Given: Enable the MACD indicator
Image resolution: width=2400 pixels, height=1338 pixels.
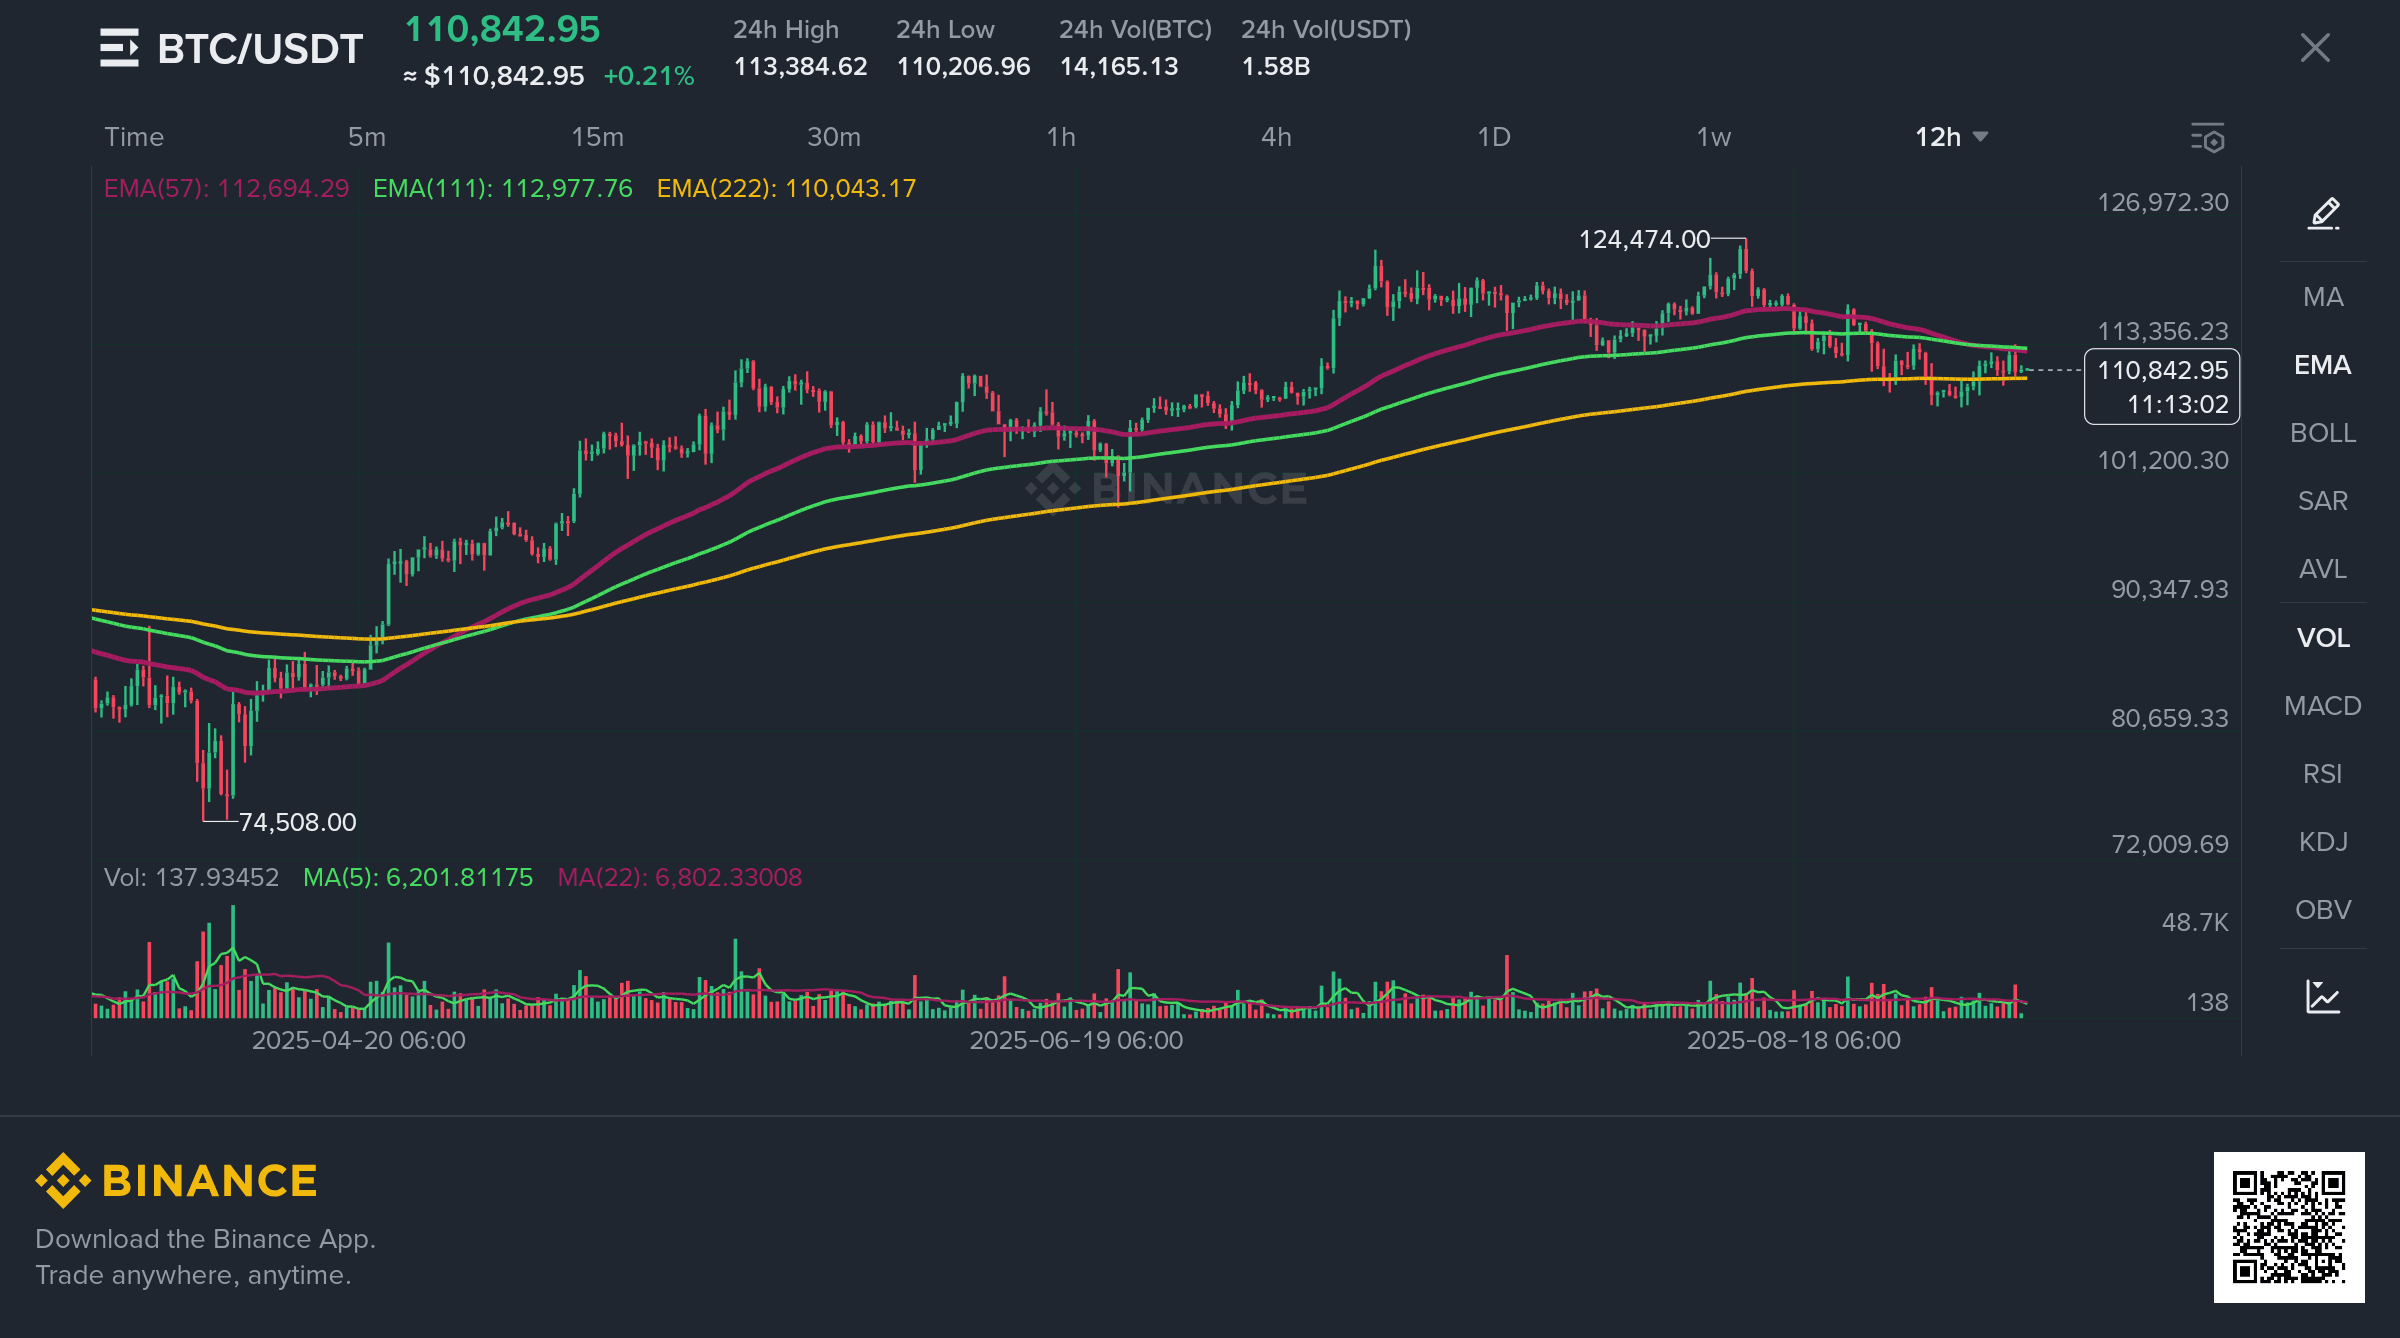Looking at the screenshot, I should coord(2322,706).
